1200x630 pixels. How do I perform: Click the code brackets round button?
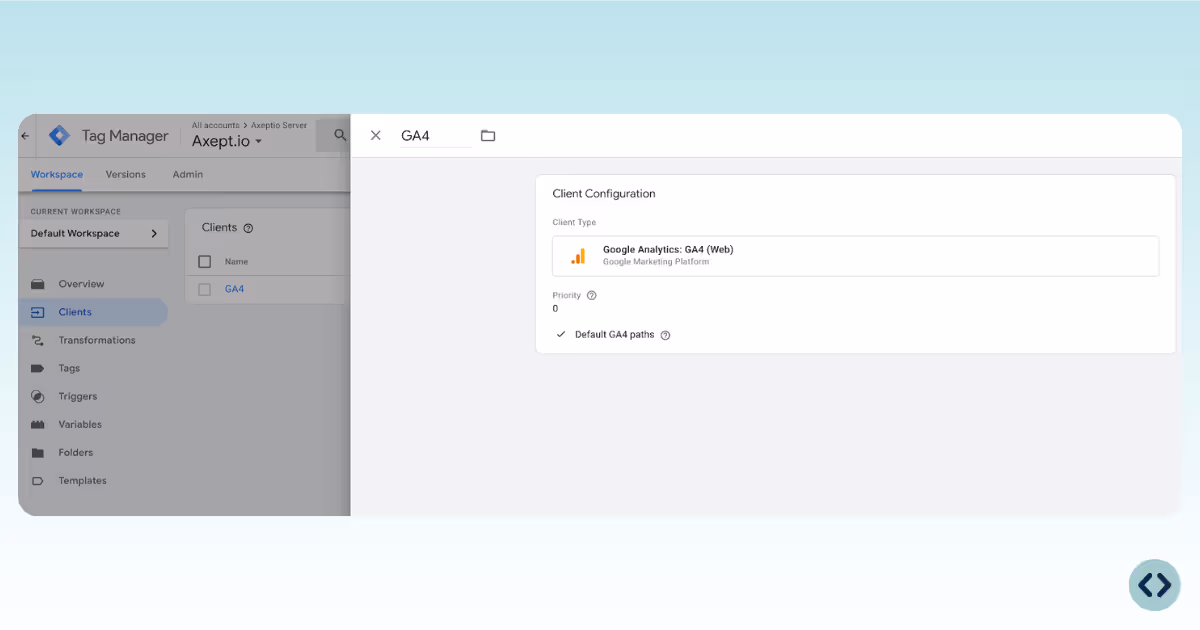point(1154,585)
